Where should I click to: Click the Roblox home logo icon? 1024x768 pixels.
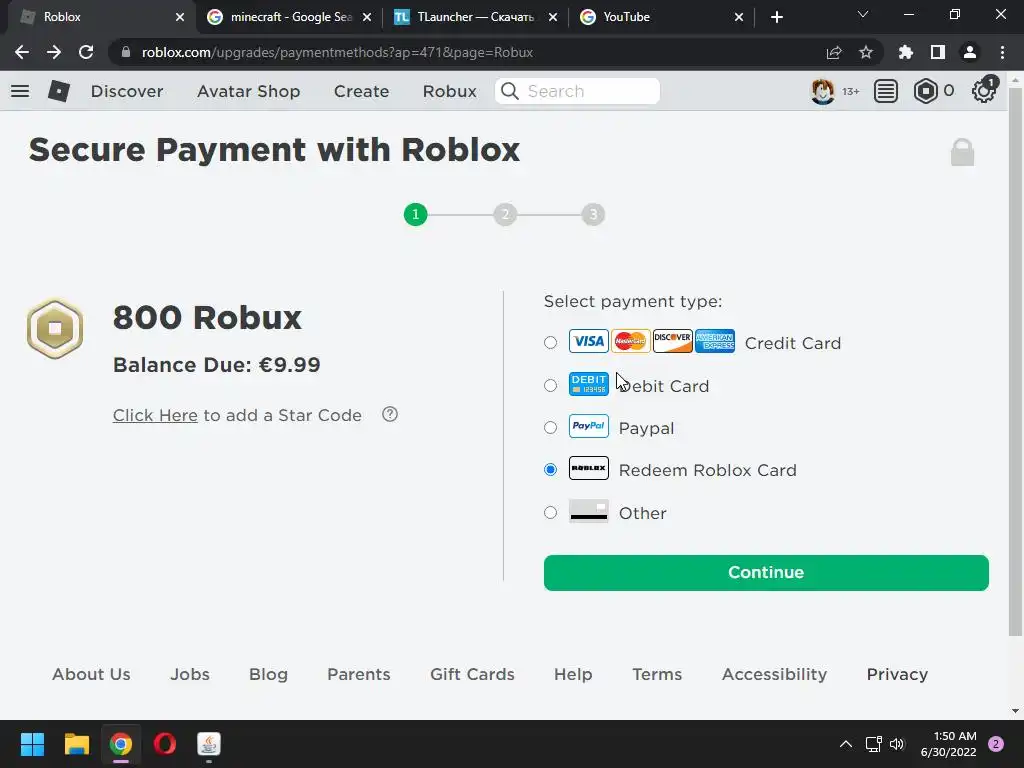(x=59, y=91)
